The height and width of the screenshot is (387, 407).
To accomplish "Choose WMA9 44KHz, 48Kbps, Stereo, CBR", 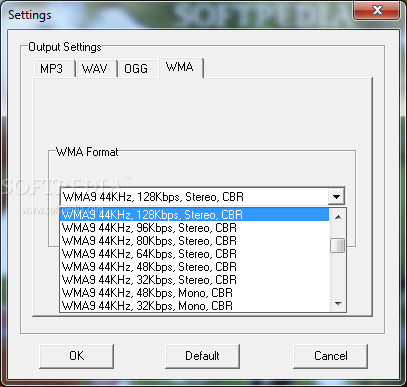I will (195, 267).
